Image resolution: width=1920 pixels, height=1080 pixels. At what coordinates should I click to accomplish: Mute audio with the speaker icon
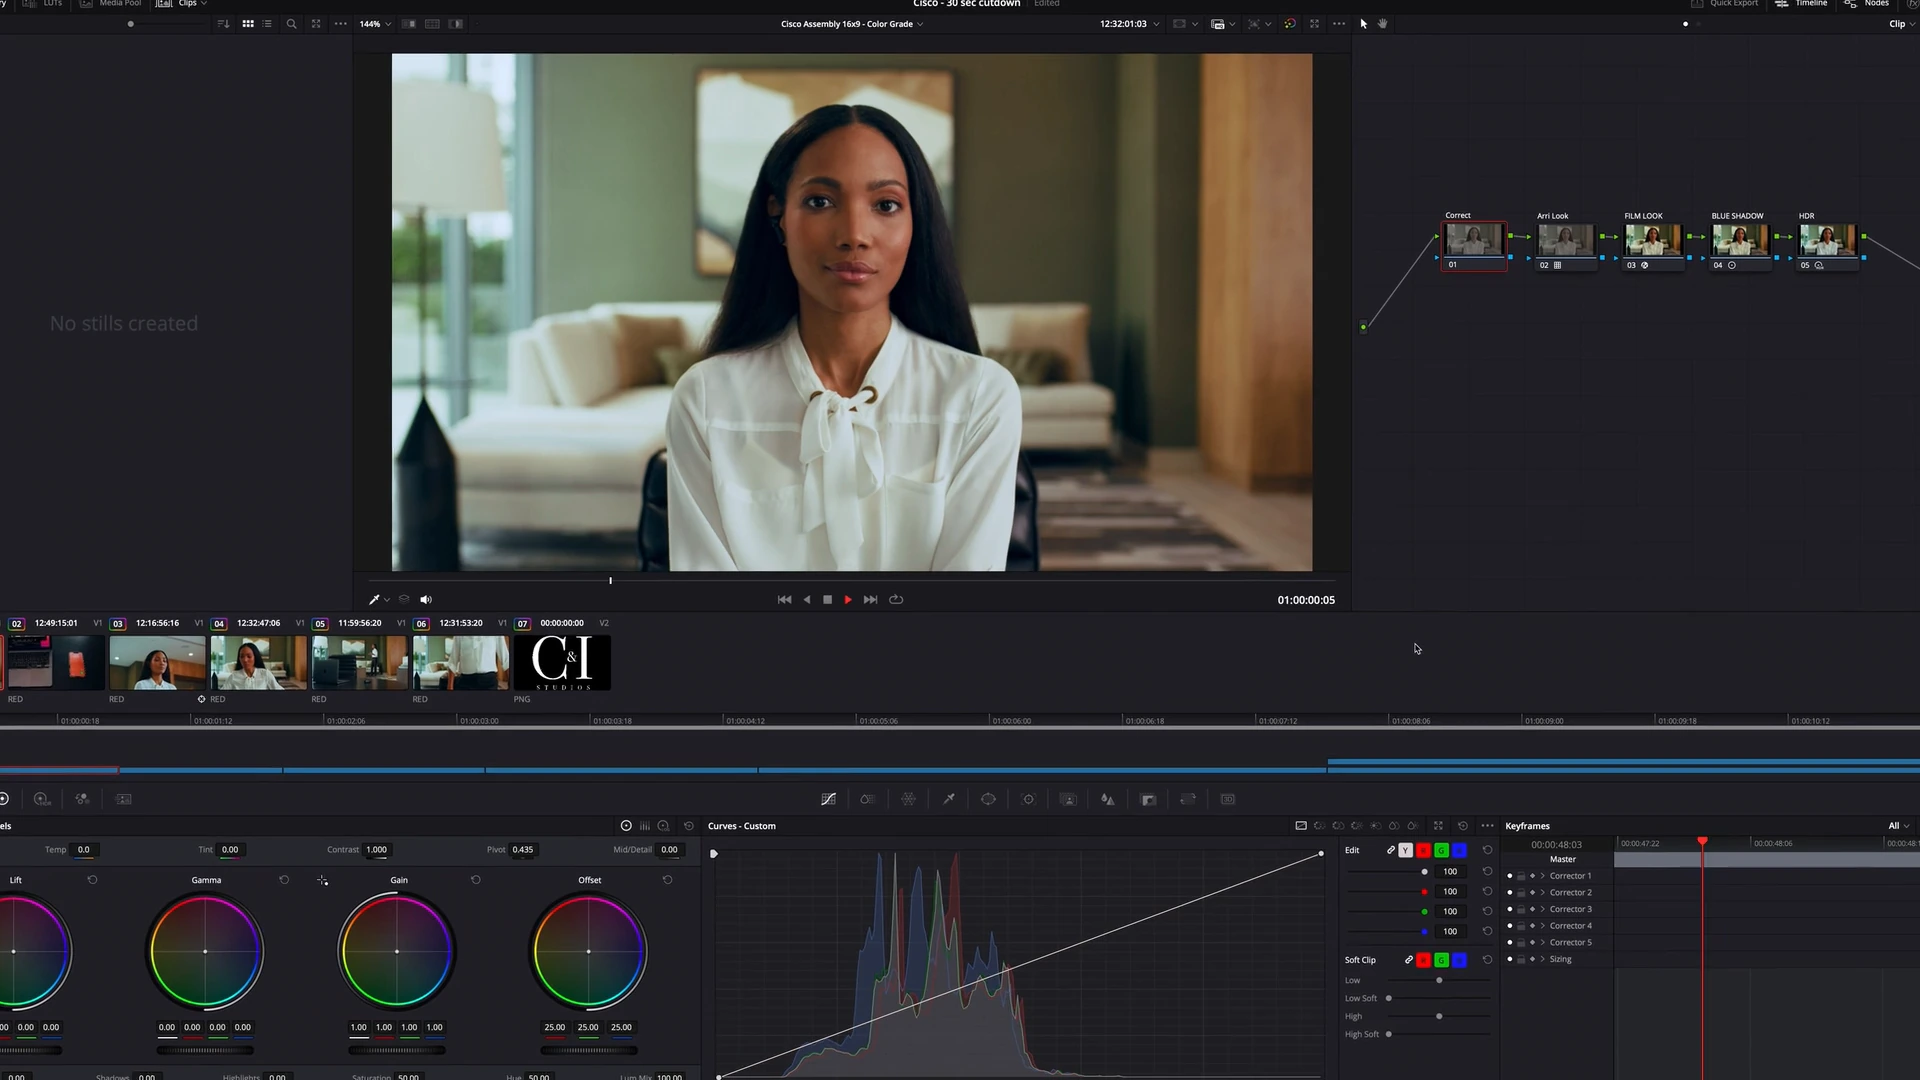(426, 600)
